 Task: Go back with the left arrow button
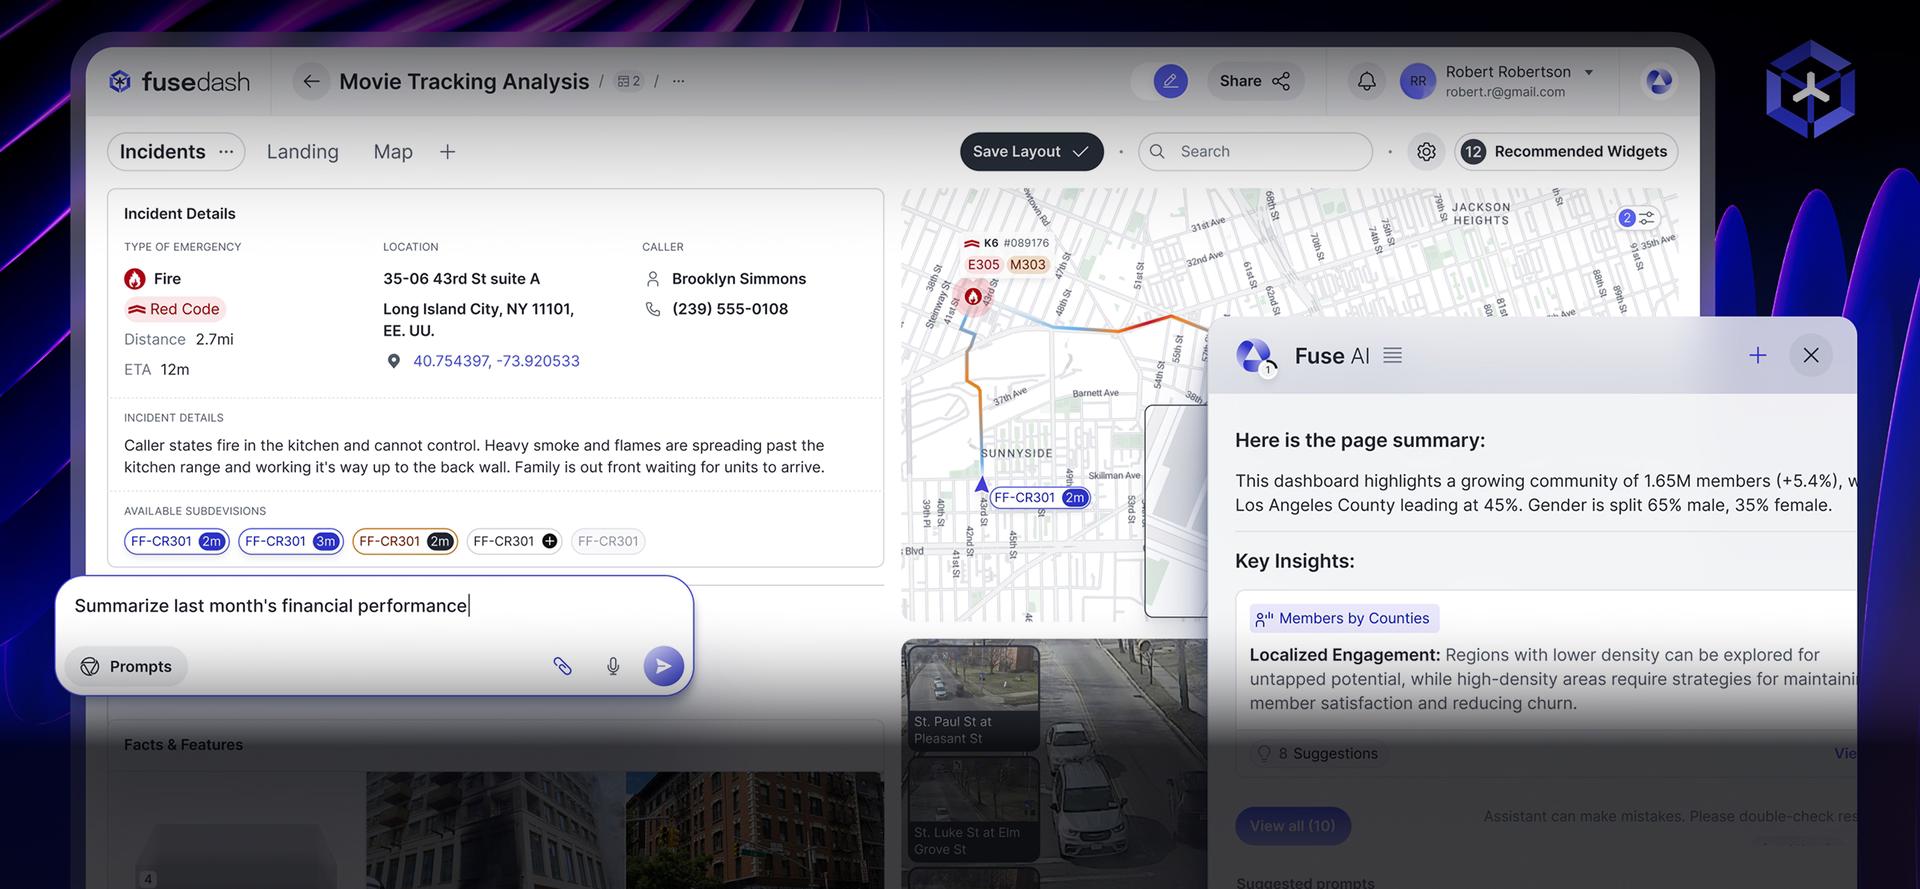(x=312, y=81)
